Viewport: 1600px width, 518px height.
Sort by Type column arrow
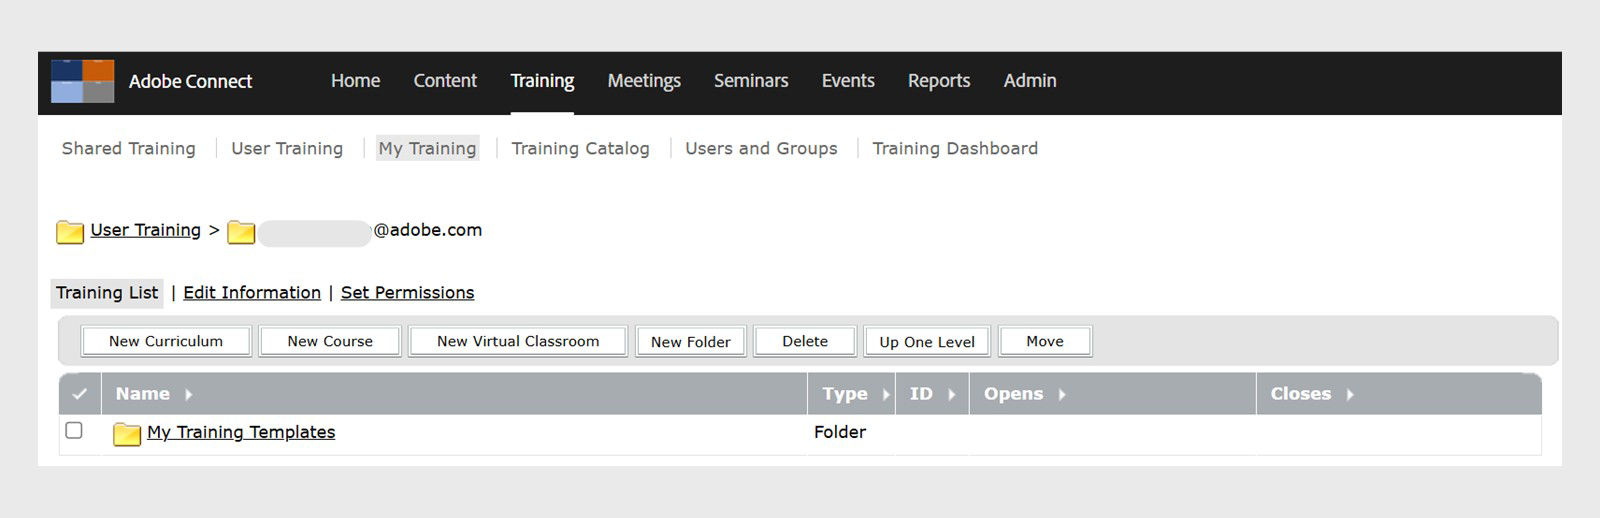tap(886, 394)
